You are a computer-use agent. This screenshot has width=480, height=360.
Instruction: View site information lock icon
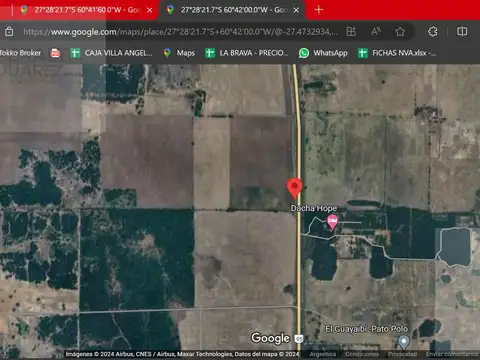[x=9, y=32]
